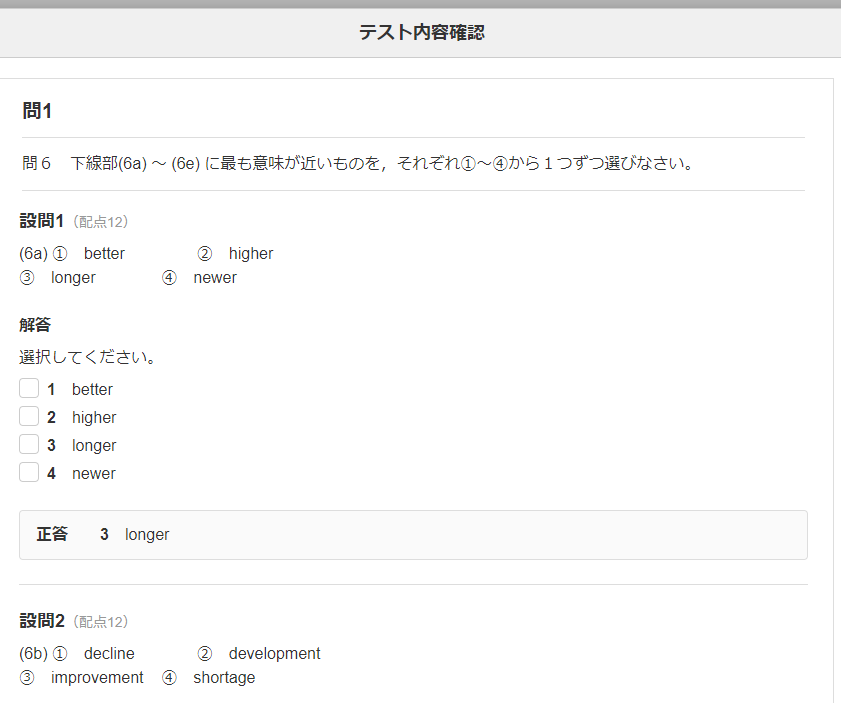841x703 pixels.
Task: Click the 問1 heading
Action: [x=37, y=111]
